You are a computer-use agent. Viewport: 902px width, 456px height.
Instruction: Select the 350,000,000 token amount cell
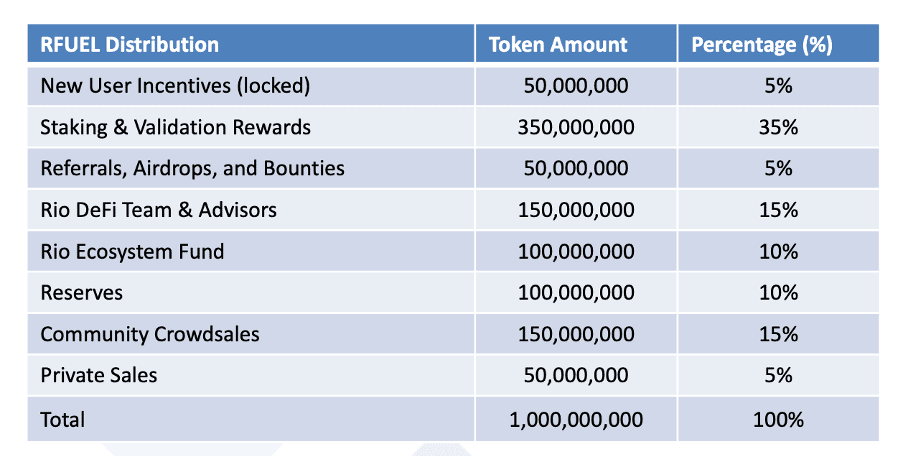pyautogui.click(x=576, y=127)
